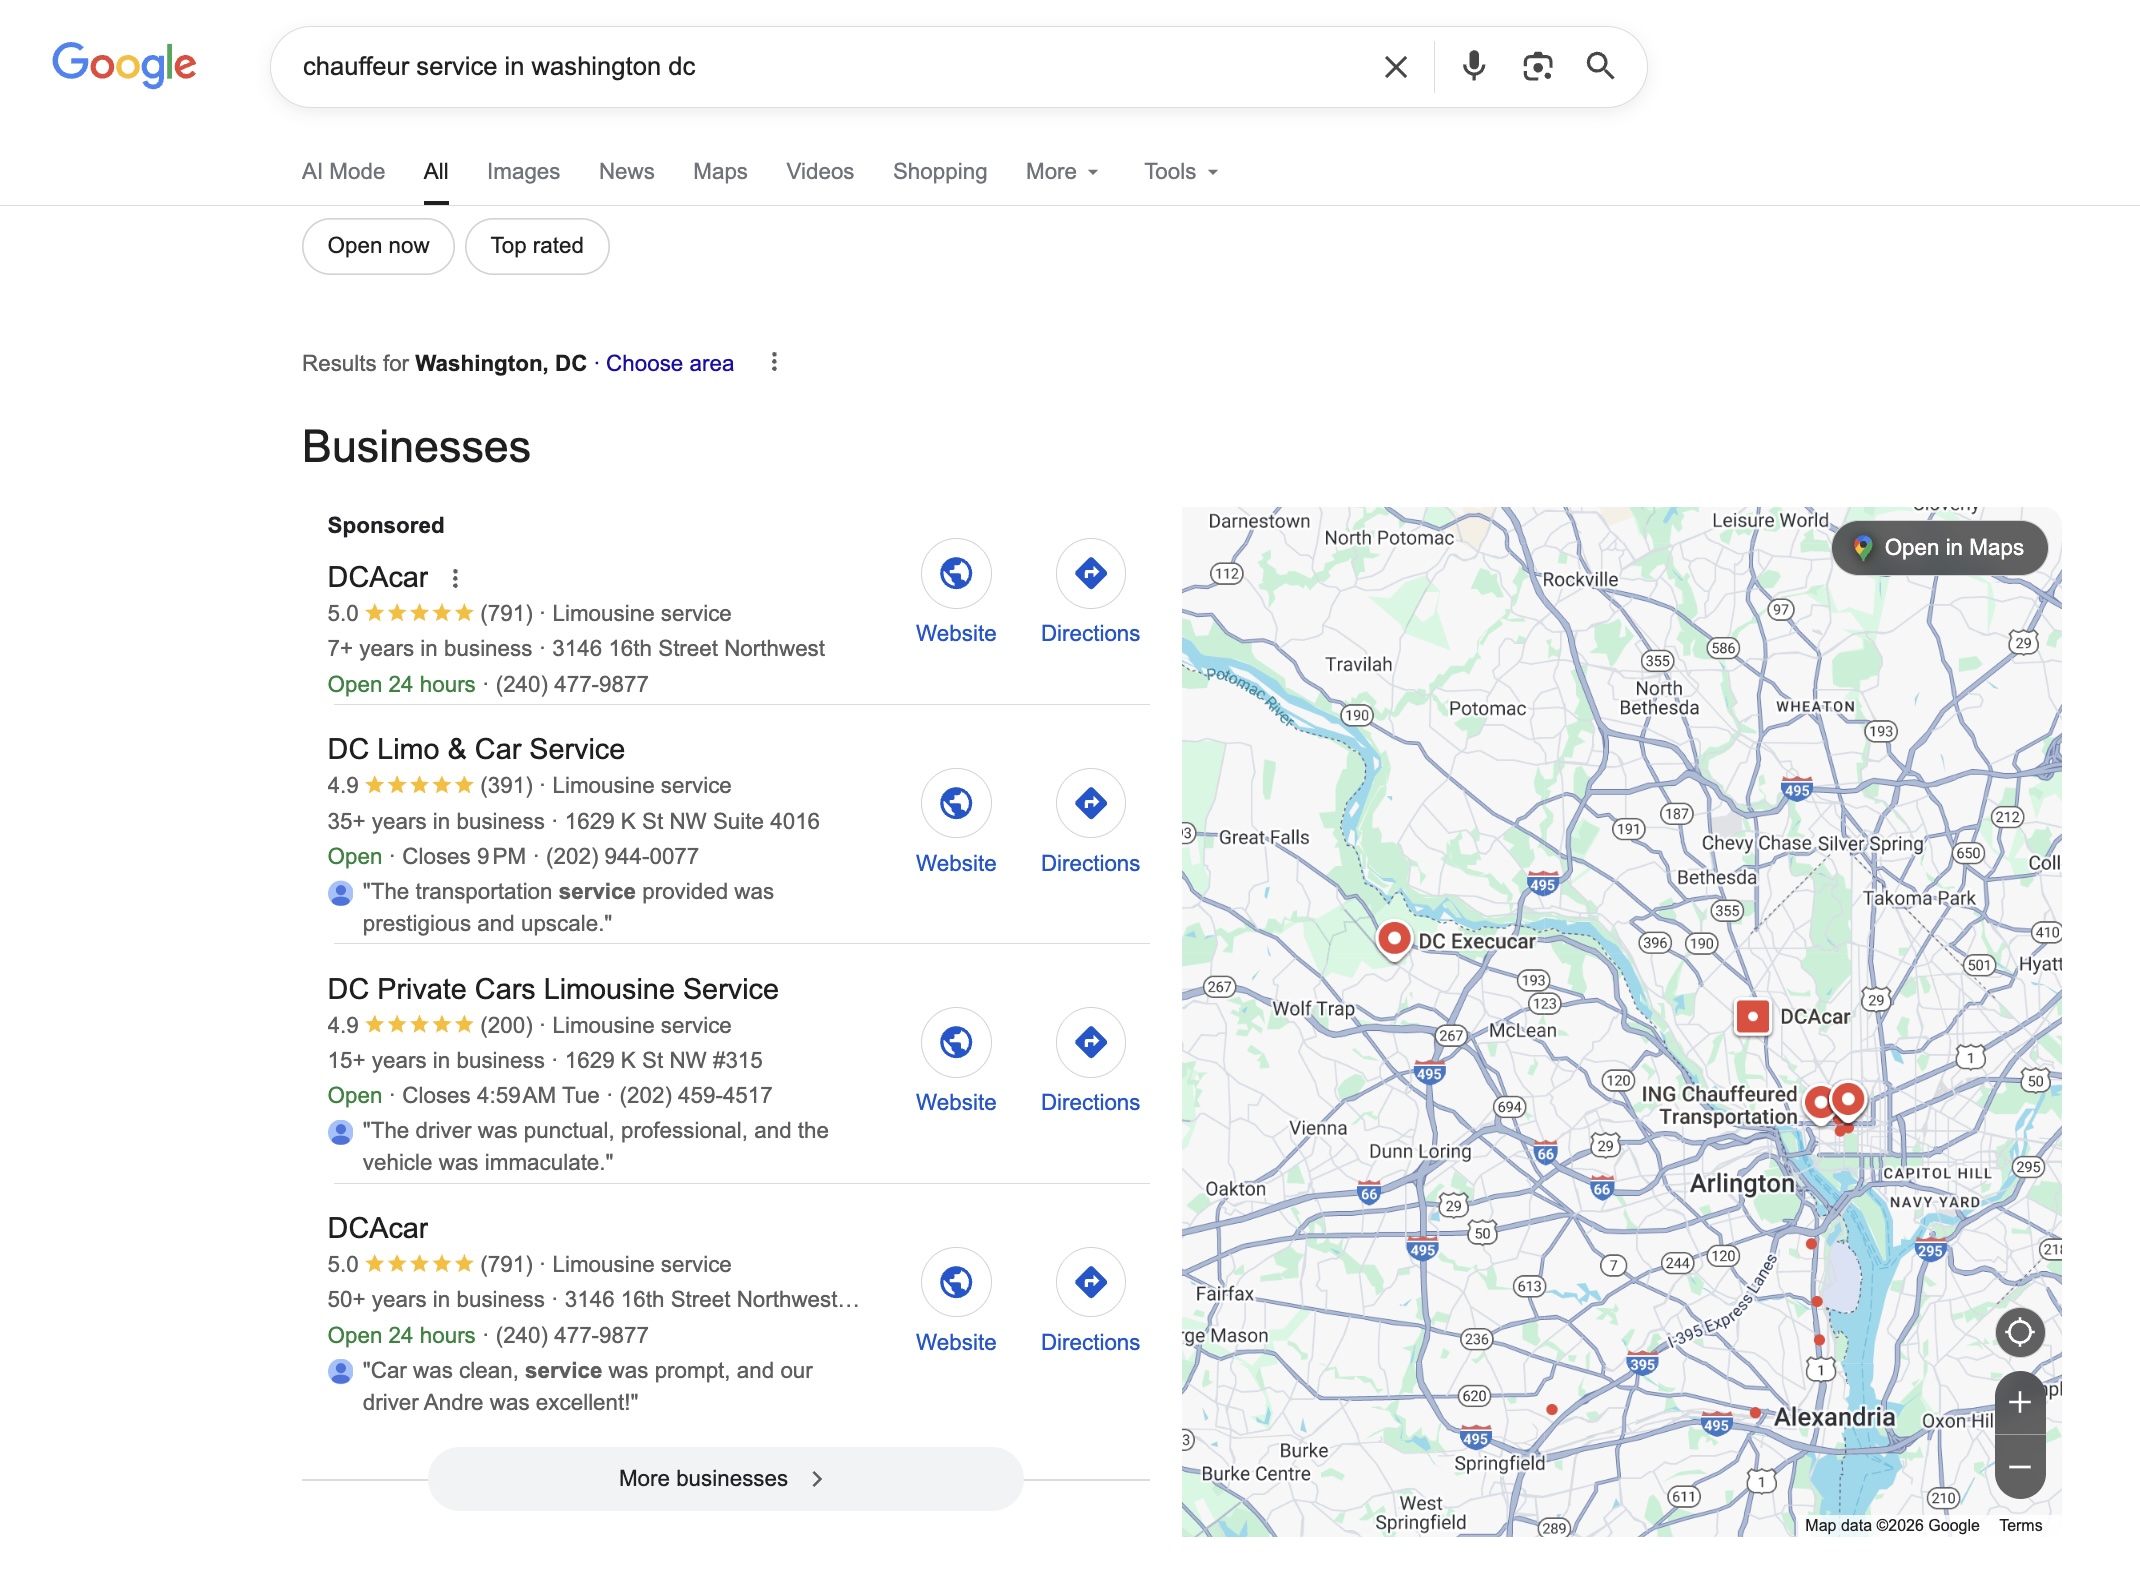Zoom out on the map
The image size is (2140, 1576).
point(2019,1467)
